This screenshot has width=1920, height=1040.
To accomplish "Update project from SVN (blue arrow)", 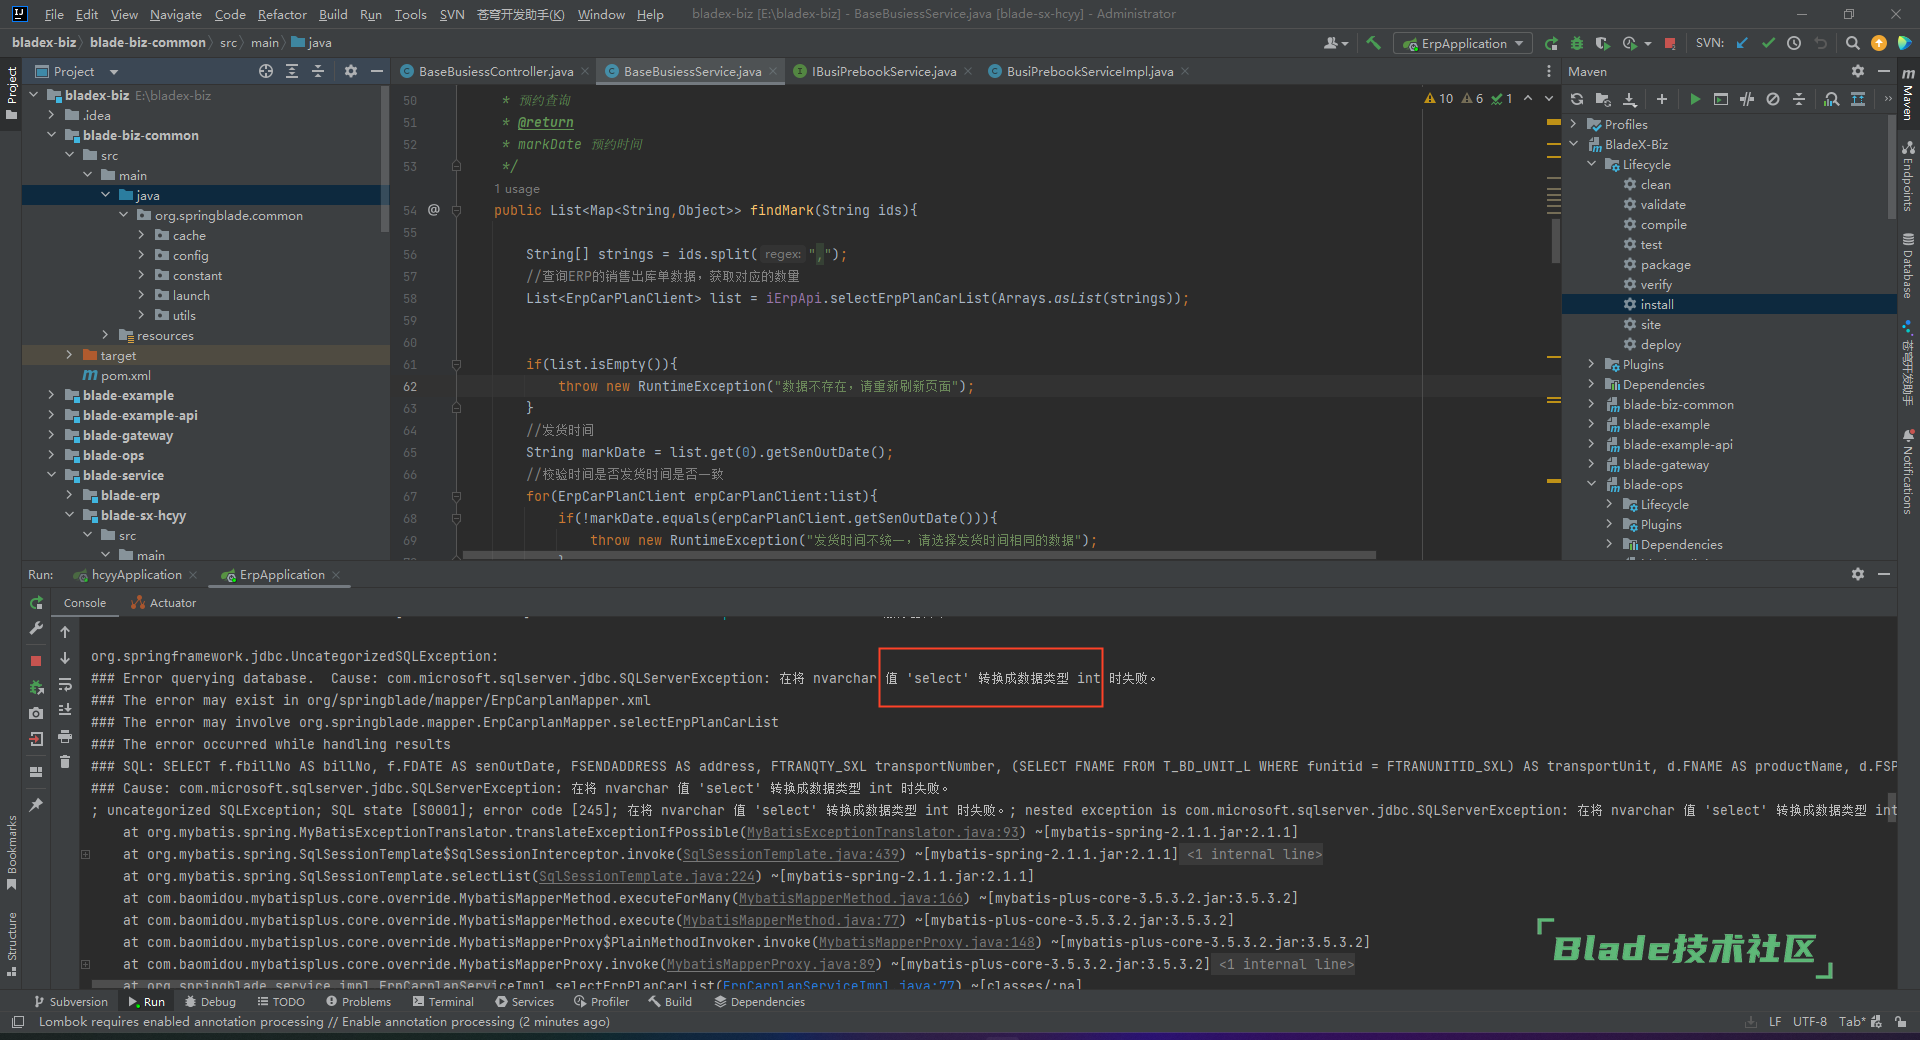I will pos(1742,43).
